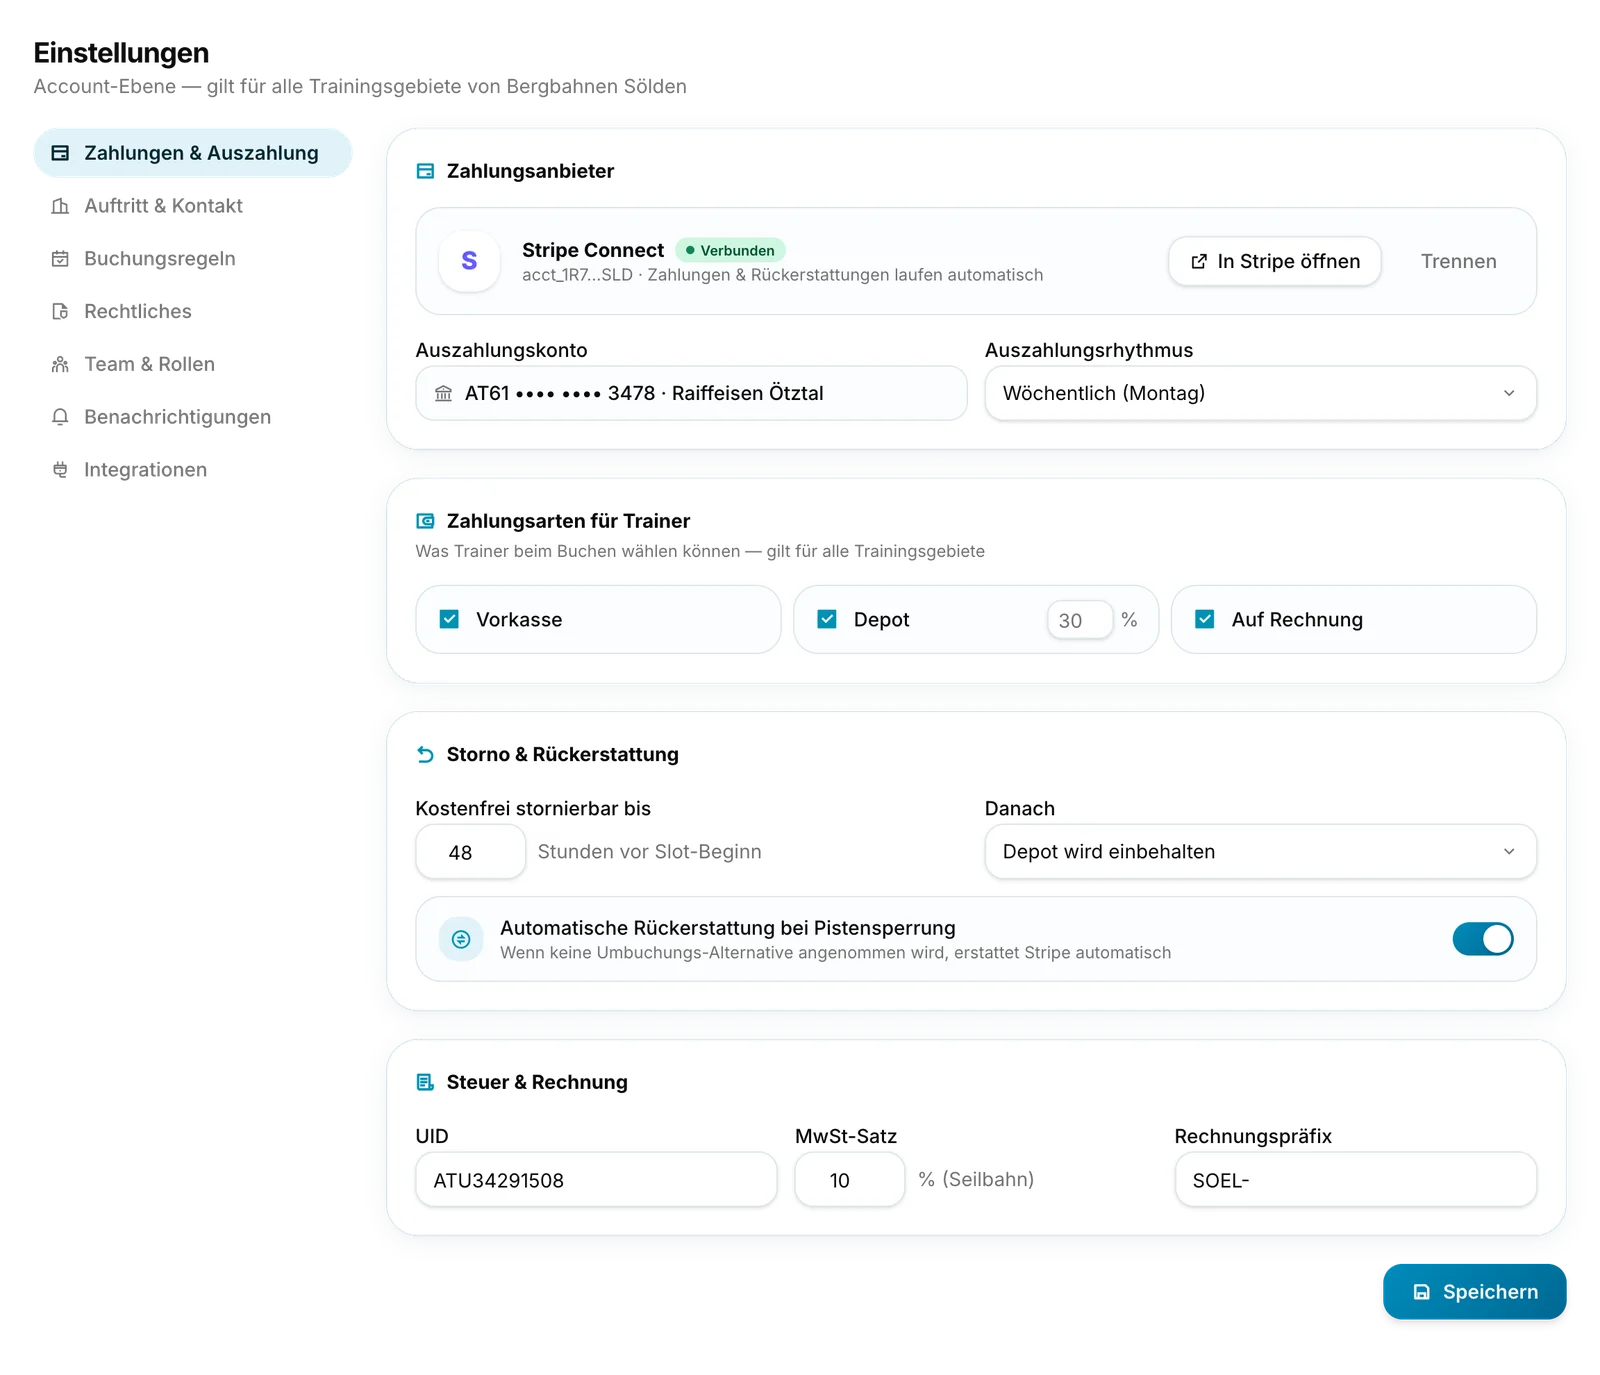
Task: Click the external-link icon in Stripe button
Action: click(1199, 261)
